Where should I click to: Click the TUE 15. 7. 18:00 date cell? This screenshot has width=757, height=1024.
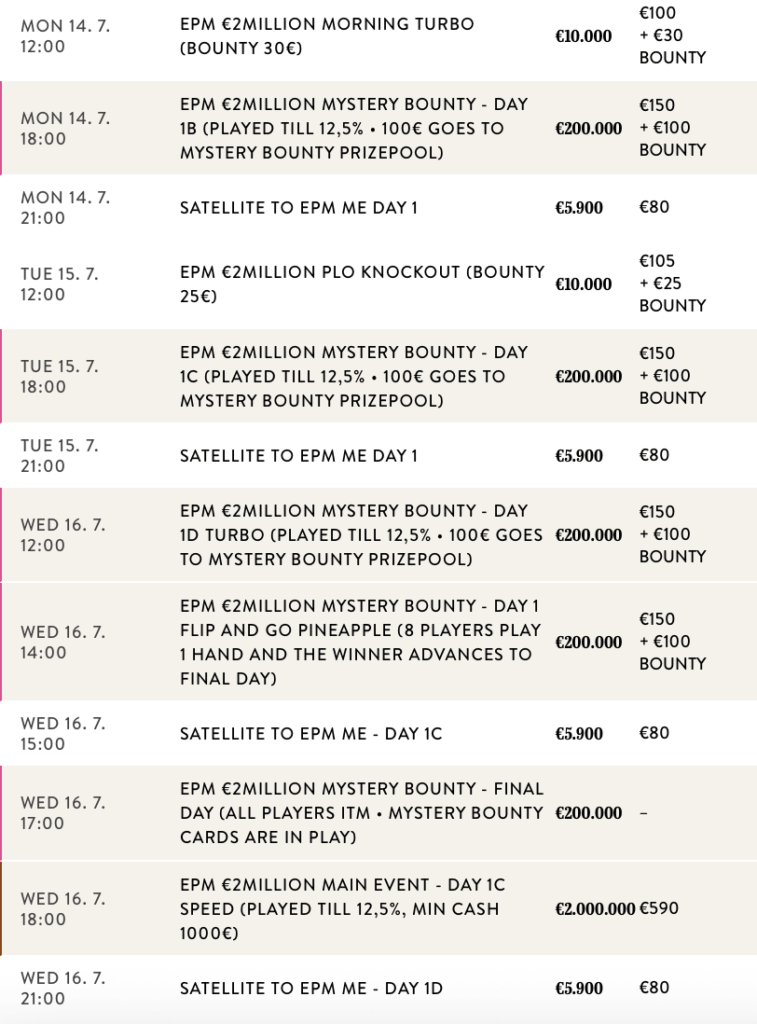(x=60, y=377)
